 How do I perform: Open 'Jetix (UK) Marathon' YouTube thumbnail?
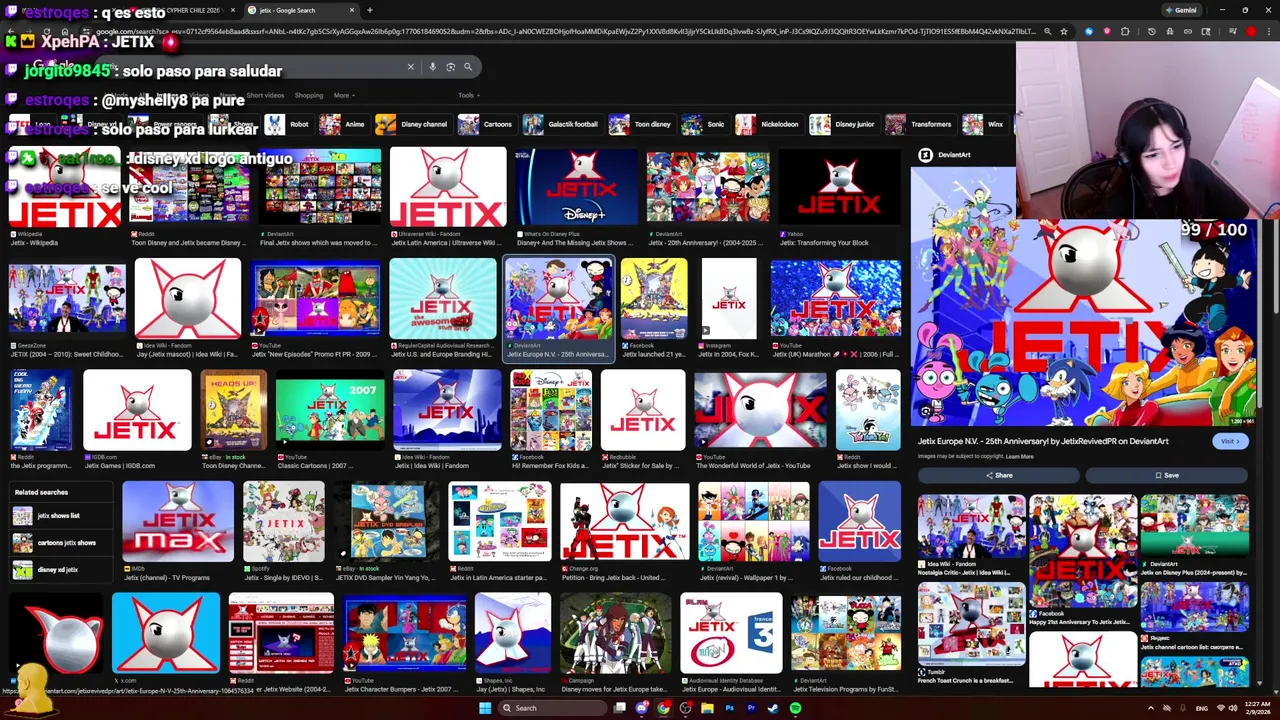(835, 300)
